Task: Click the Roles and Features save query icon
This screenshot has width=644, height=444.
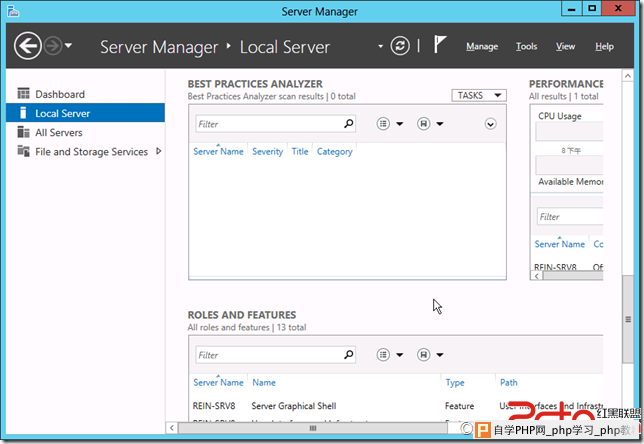Action: pos(423,354)
